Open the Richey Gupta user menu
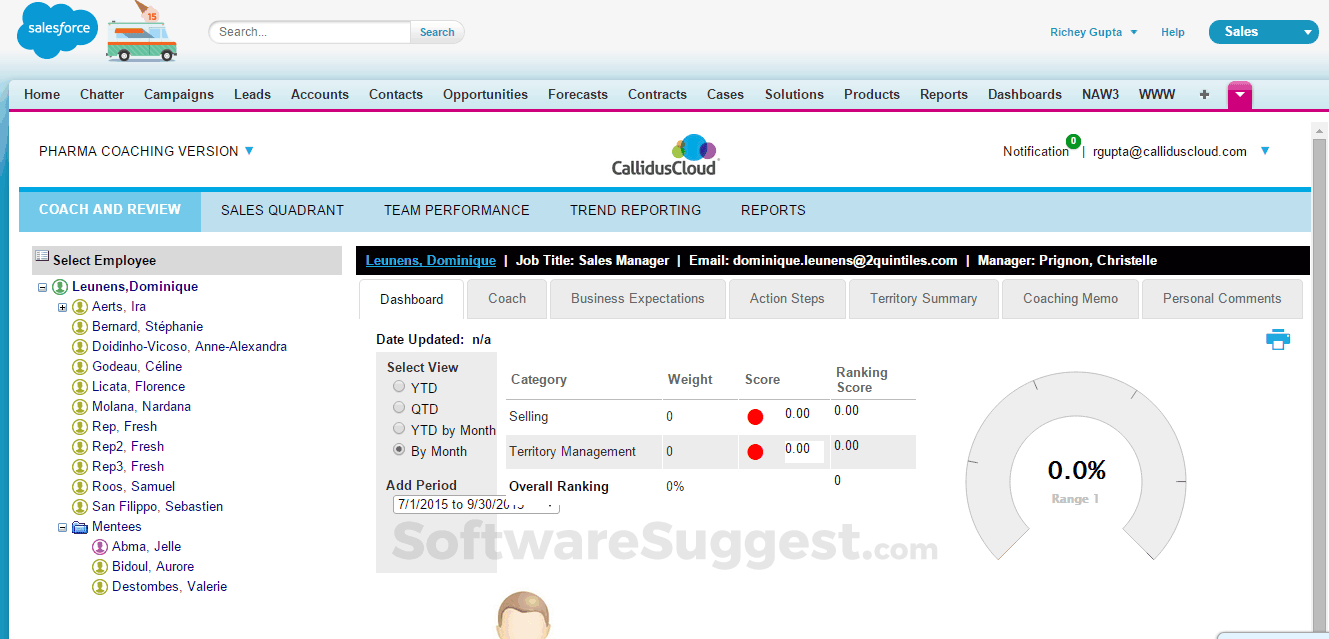This screenshot has height=639, width=1329. 1094,32
